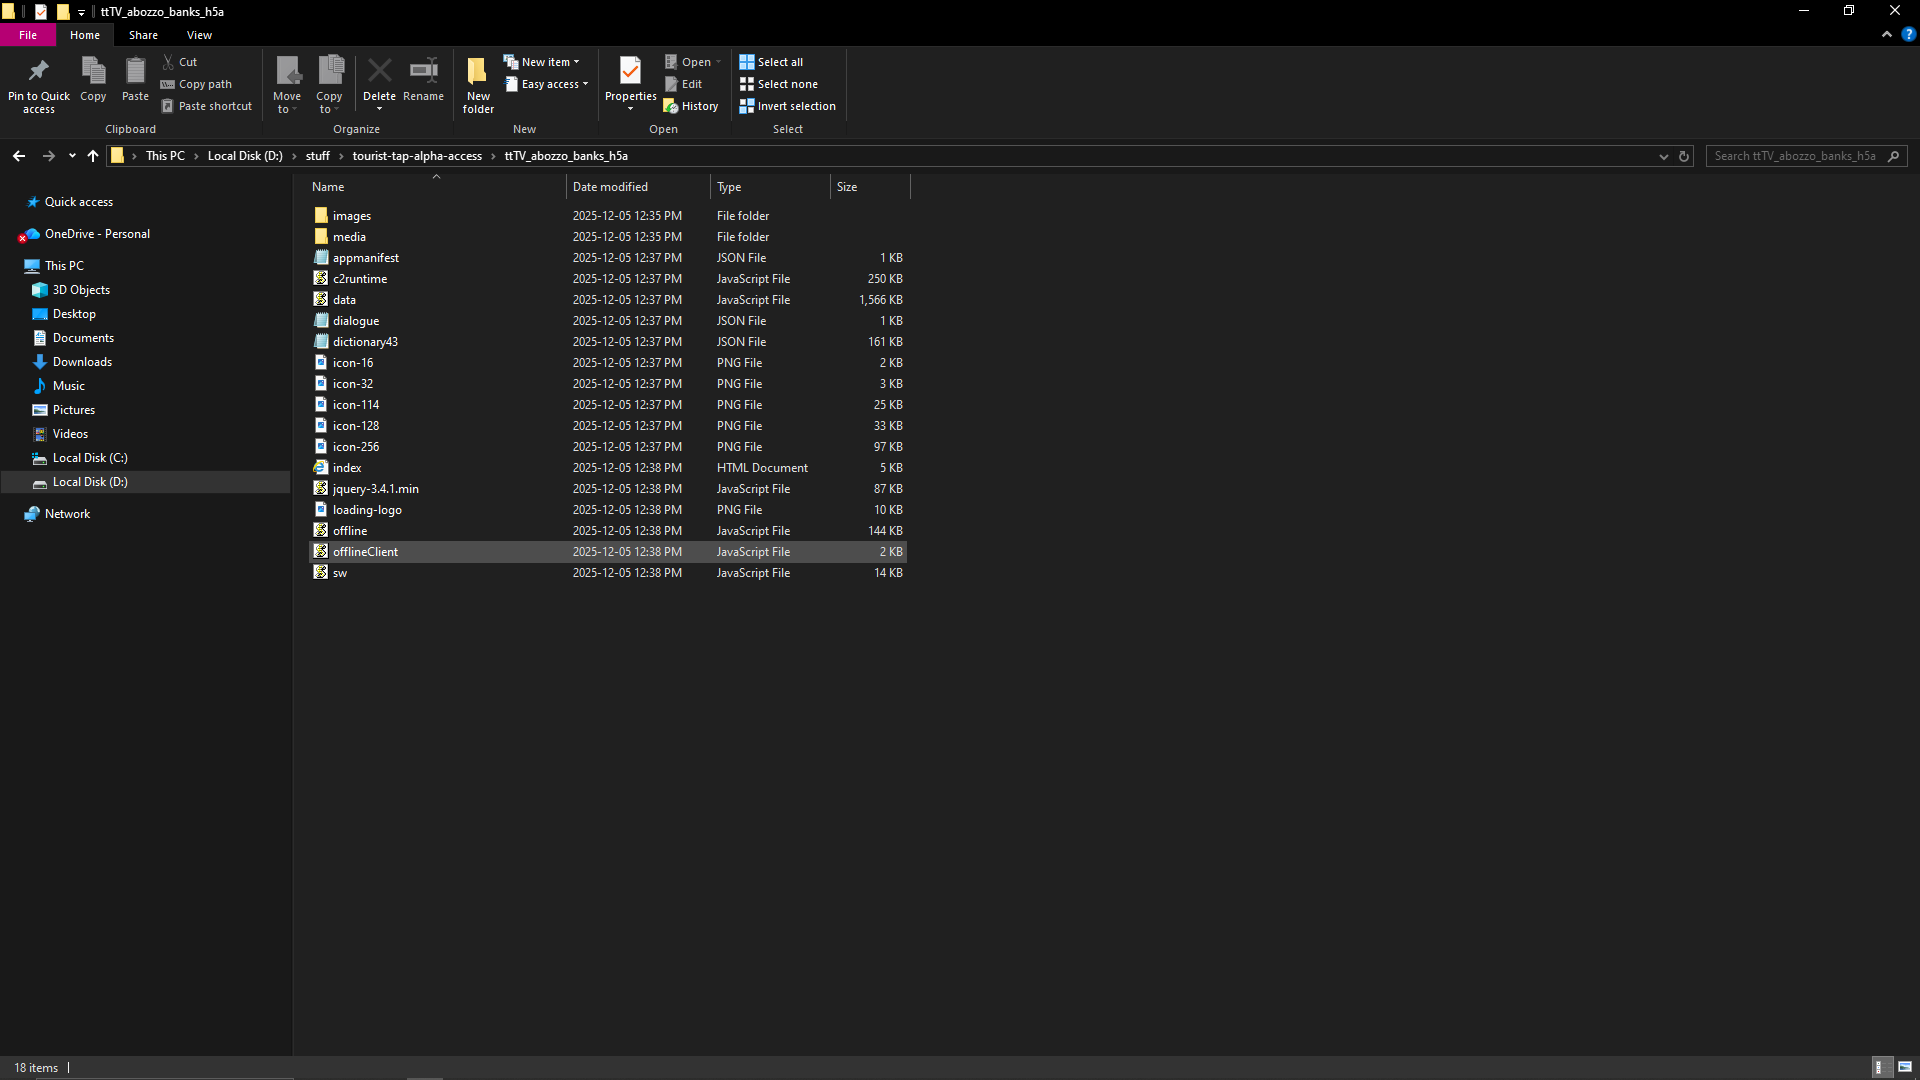Click Invert selection in Select group

(787, 106)
